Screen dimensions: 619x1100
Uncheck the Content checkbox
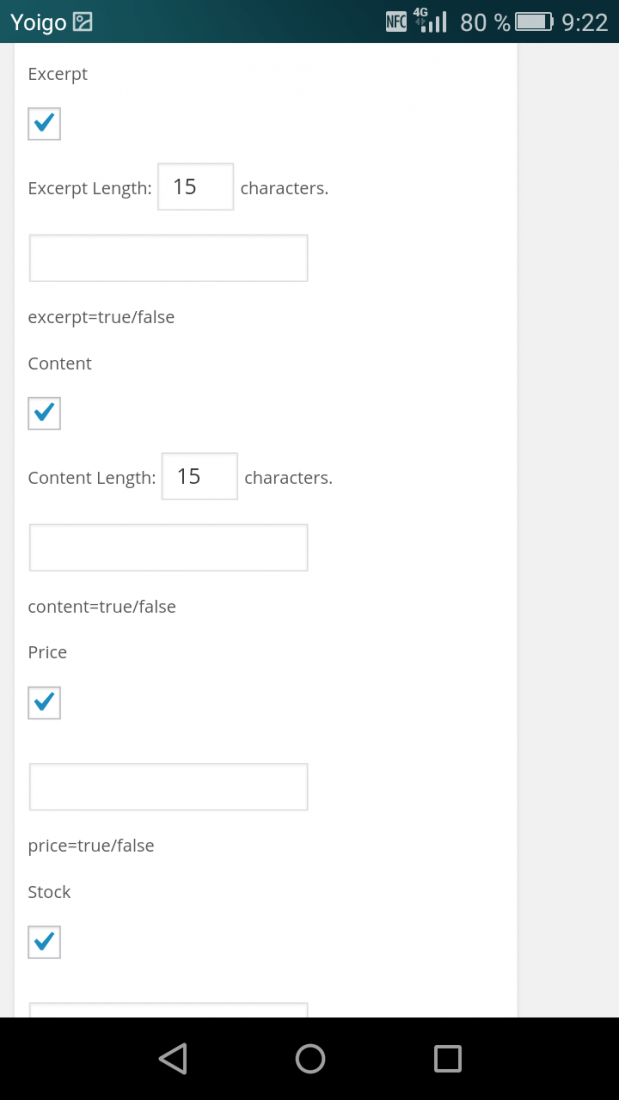44,413
